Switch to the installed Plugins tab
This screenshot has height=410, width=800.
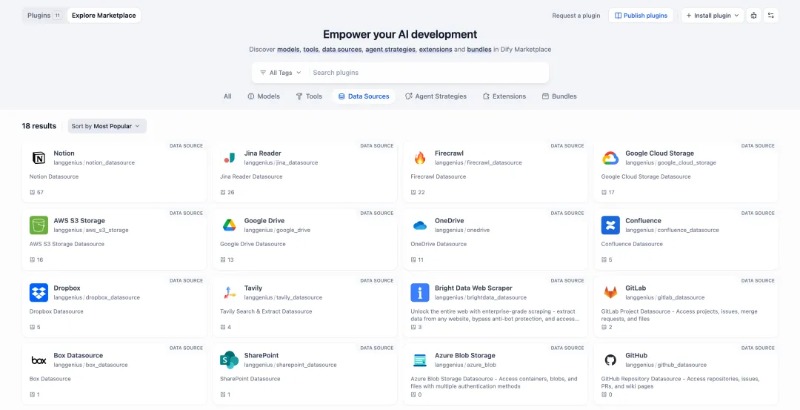pos(44,15)
